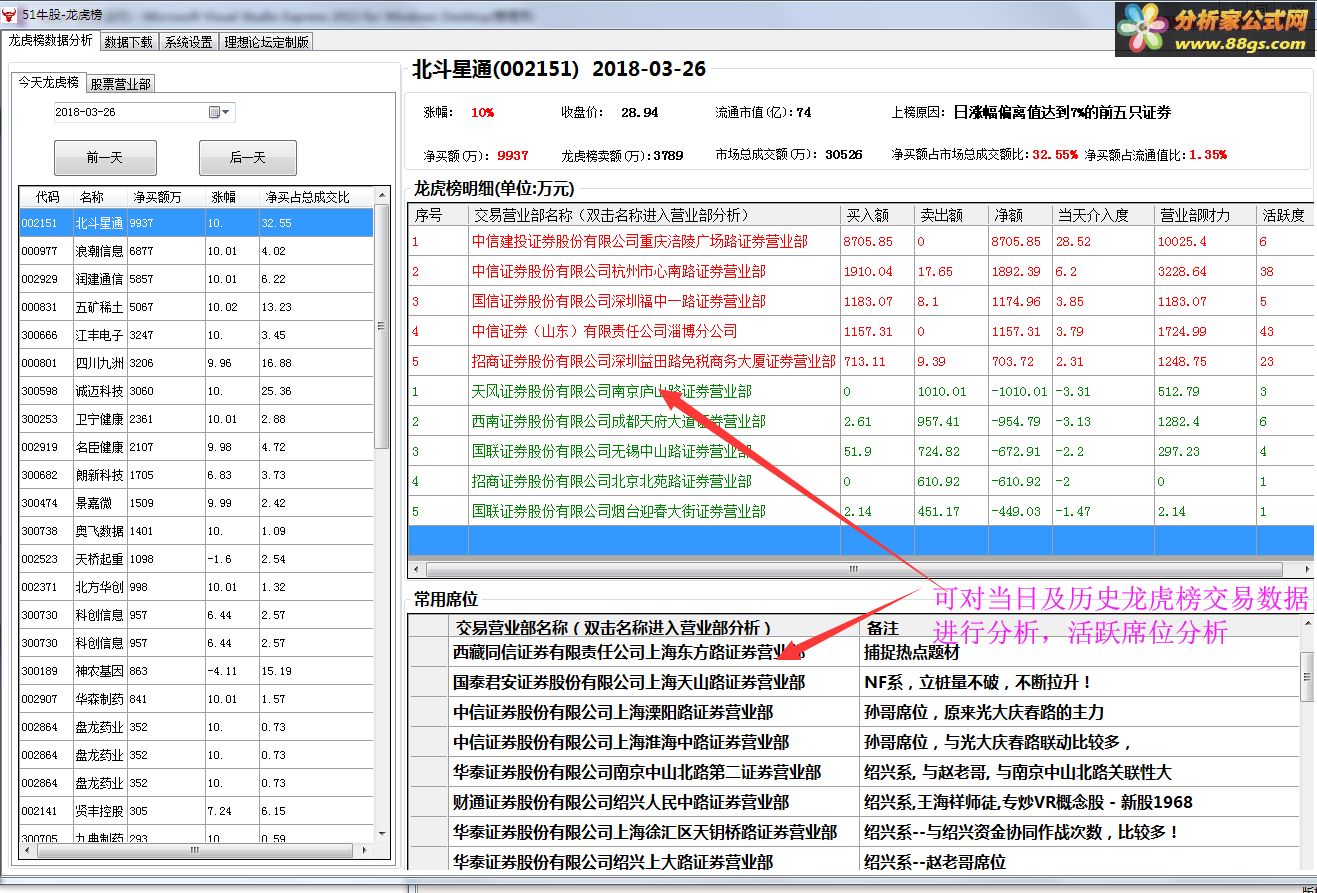Screen dimensions: 1317x893
Task: Select 浪潮信息 row in stock list
Action: [196, 251]
